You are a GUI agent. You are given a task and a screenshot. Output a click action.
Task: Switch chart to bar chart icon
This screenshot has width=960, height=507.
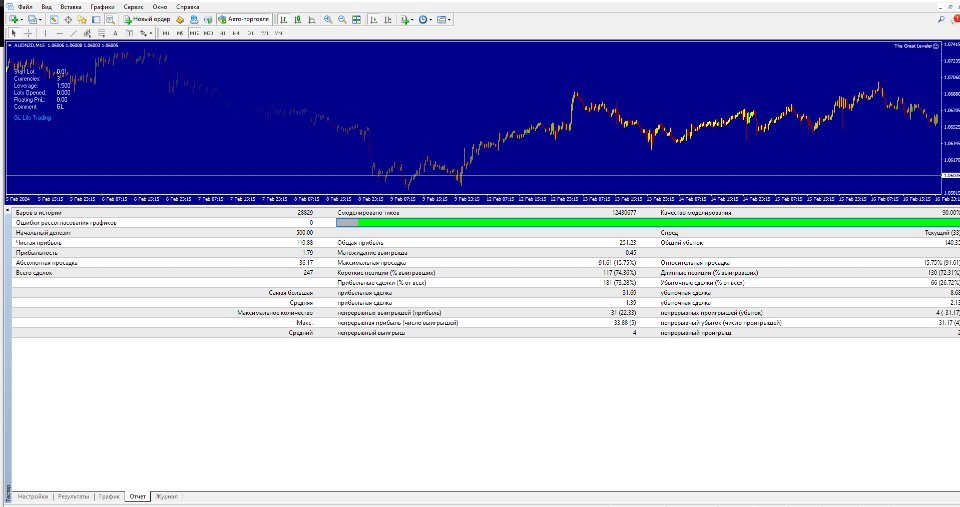click(283, 20)
